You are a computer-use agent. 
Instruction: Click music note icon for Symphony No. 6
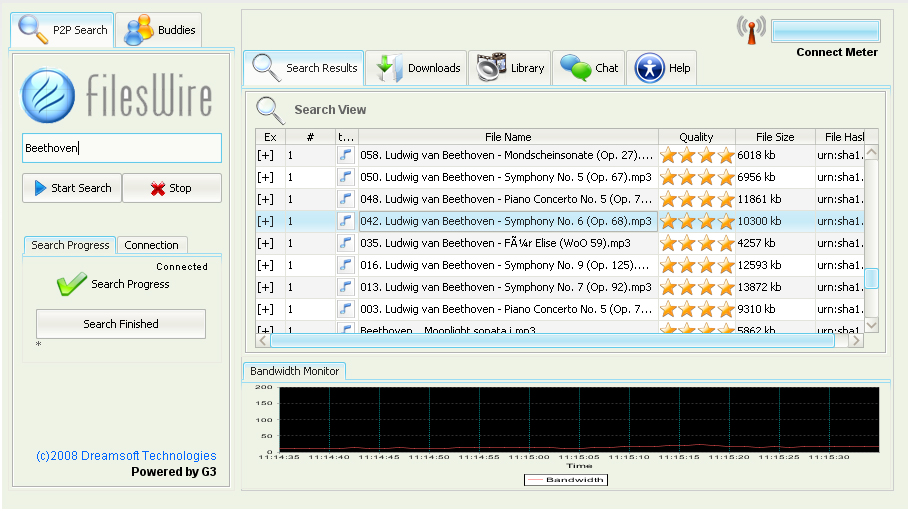click(346, 221)
